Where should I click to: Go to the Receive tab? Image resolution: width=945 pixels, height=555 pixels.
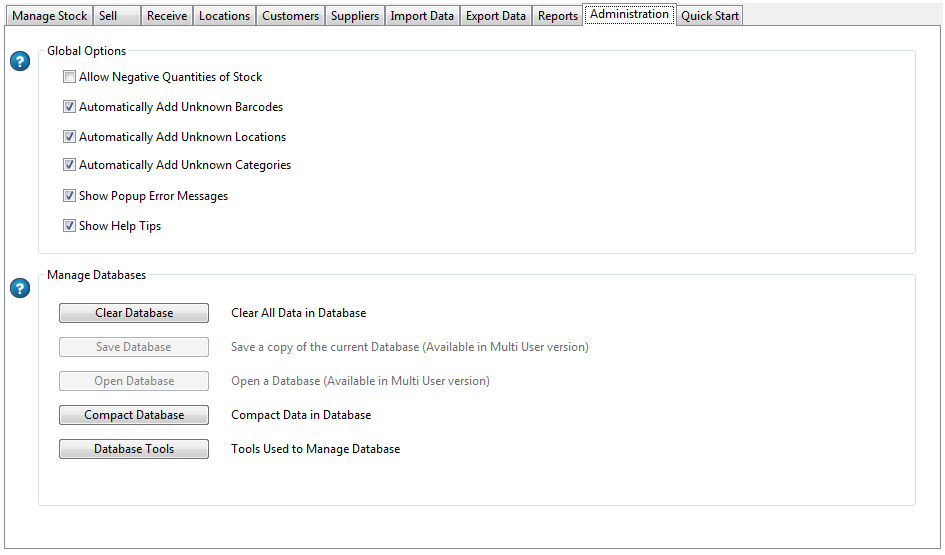(x=167, y=16)
